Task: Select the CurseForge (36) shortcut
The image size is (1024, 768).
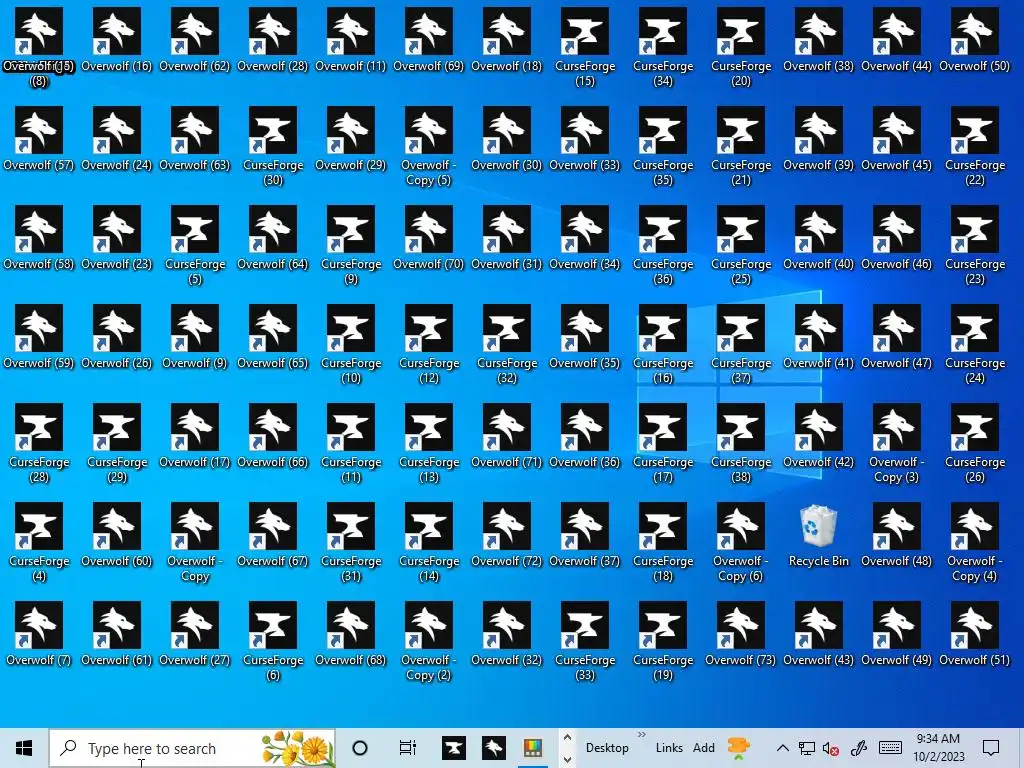Action: (x=663, y=246)
